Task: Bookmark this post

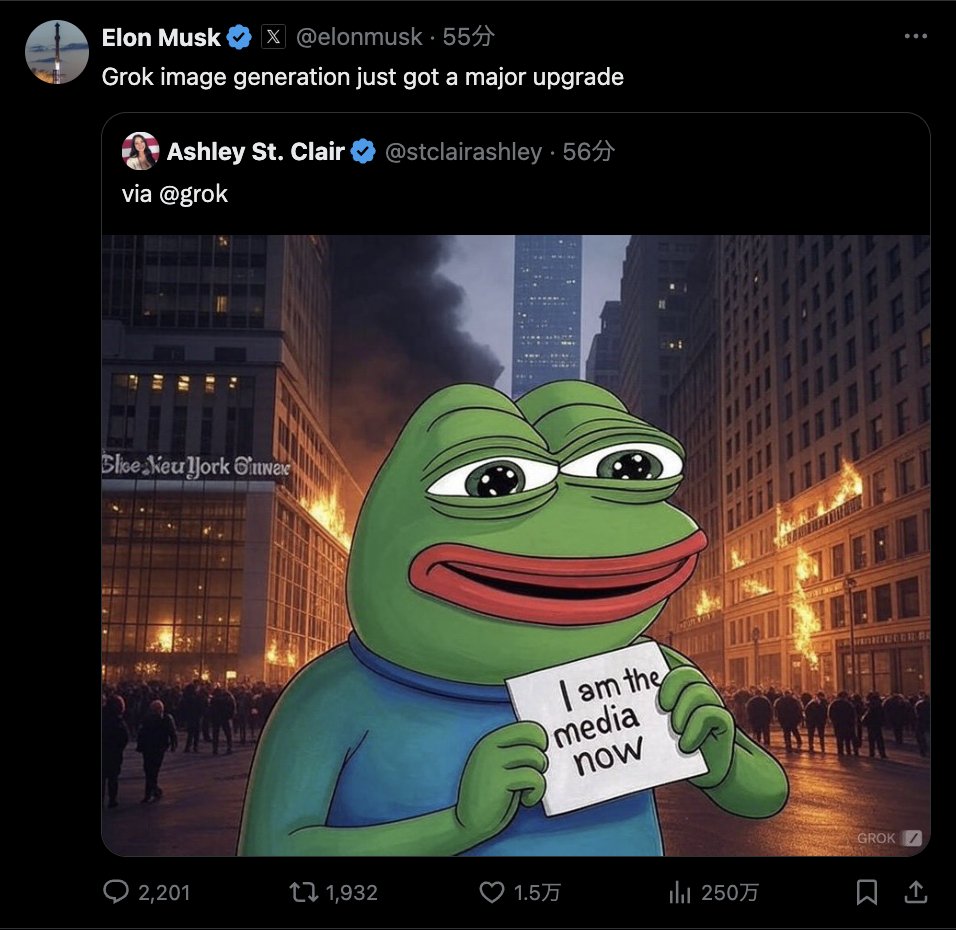Action: coord(866,892)
